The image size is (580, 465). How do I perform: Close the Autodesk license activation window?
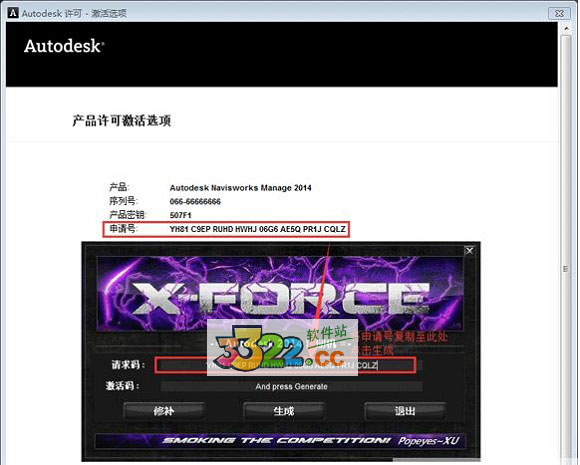click(x=559, y=13)
